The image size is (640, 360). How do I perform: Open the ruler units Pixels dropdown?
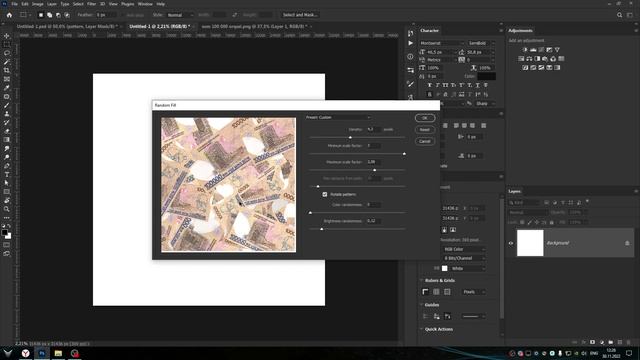coord(473,292)
